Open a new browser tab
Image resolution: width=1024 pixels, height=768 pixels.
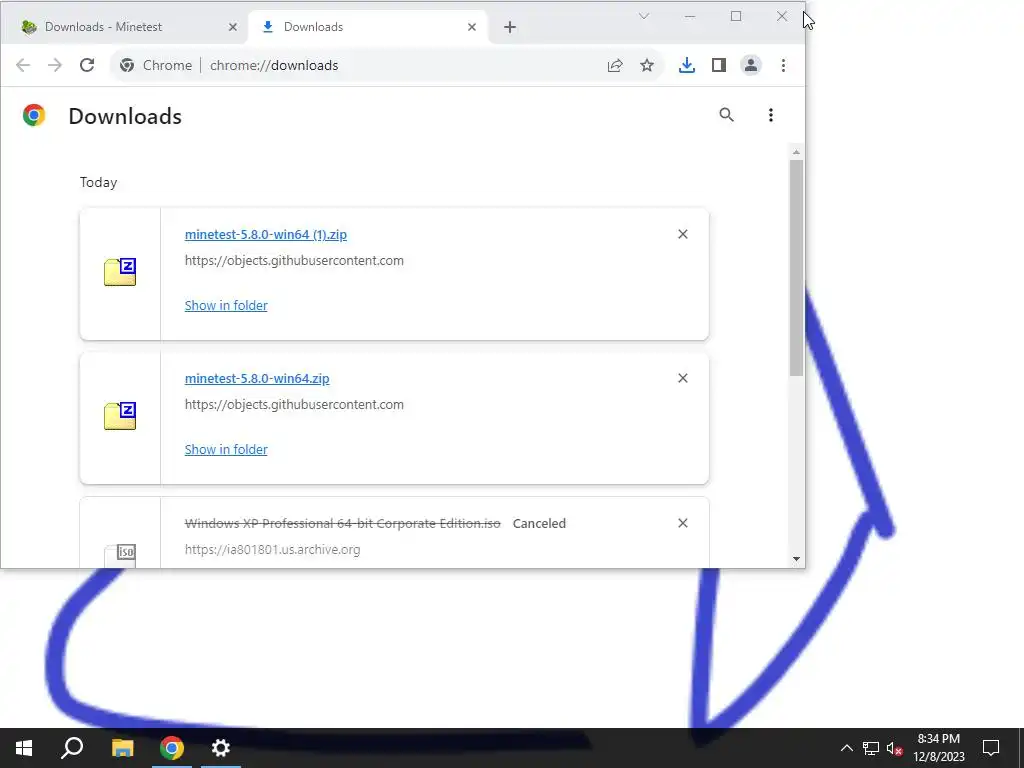click(510, 27)
